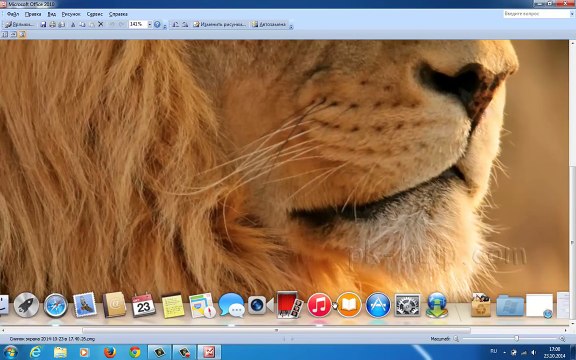Image resolution: width=576 pixels, height=360 pixels.
Task: Switch to Picture Manager taskbar button
Action: [209, 352]
